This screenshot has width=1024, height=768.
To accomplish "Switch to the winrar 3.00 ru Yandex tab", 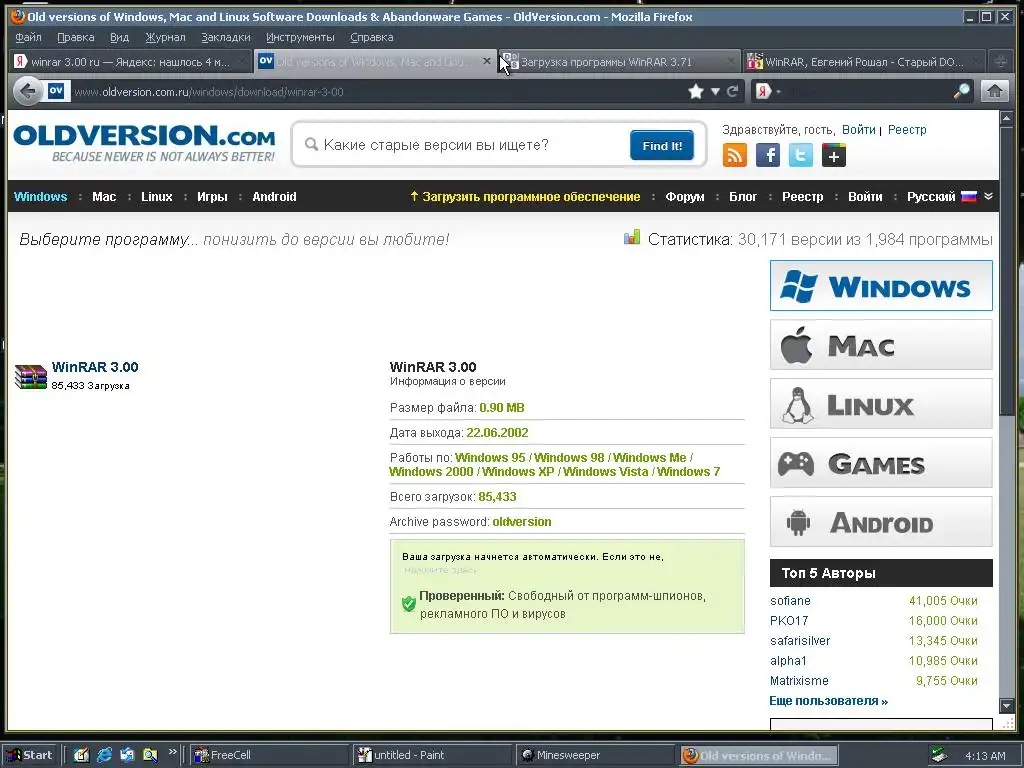I will click(x=131, y=61).
